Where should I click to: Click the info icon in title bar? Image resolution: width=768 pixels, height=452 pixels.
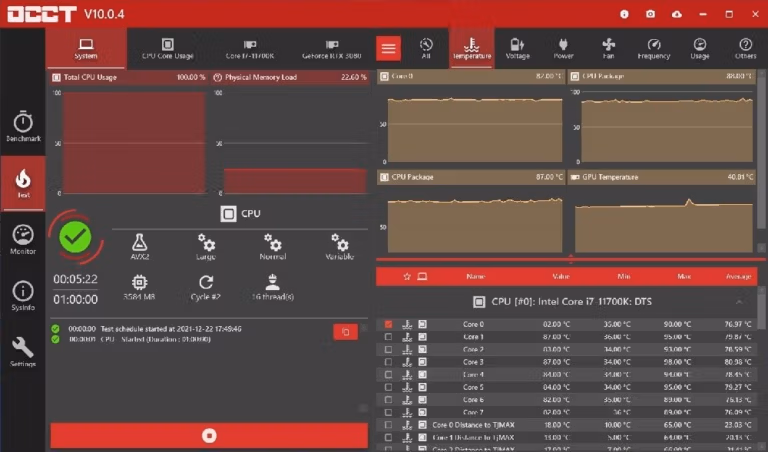point(624,14)
